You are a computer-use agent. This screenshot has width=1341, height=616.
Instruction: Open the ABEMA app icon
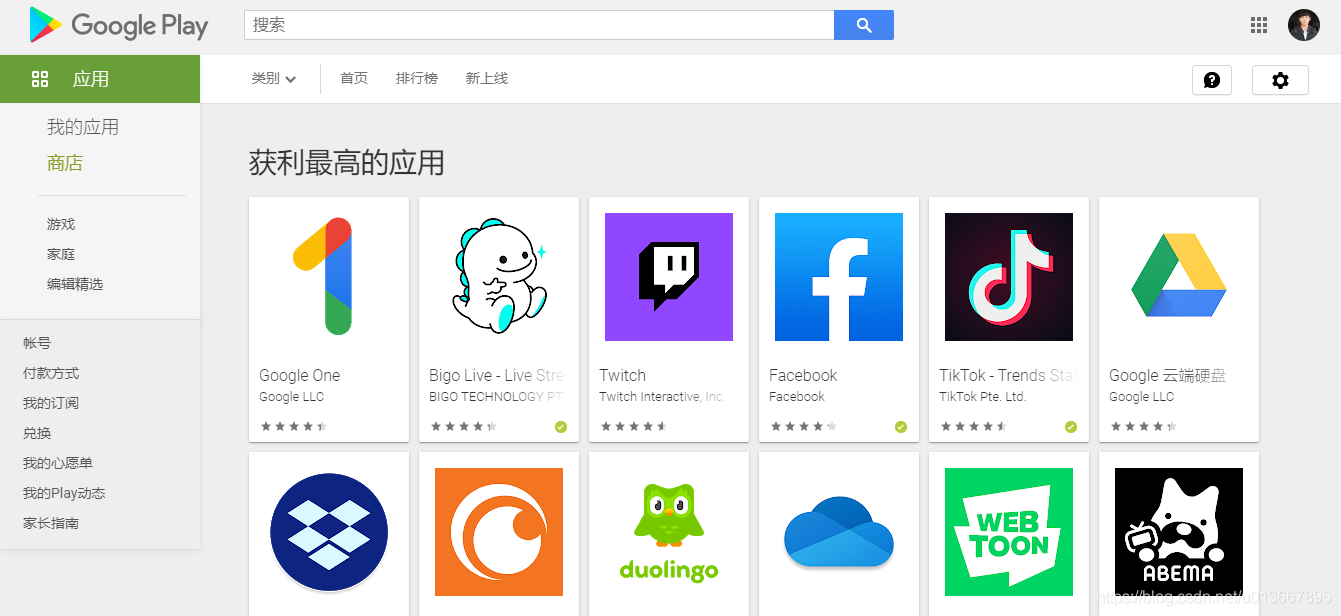pyautogui.click(x=1179, y=532)
